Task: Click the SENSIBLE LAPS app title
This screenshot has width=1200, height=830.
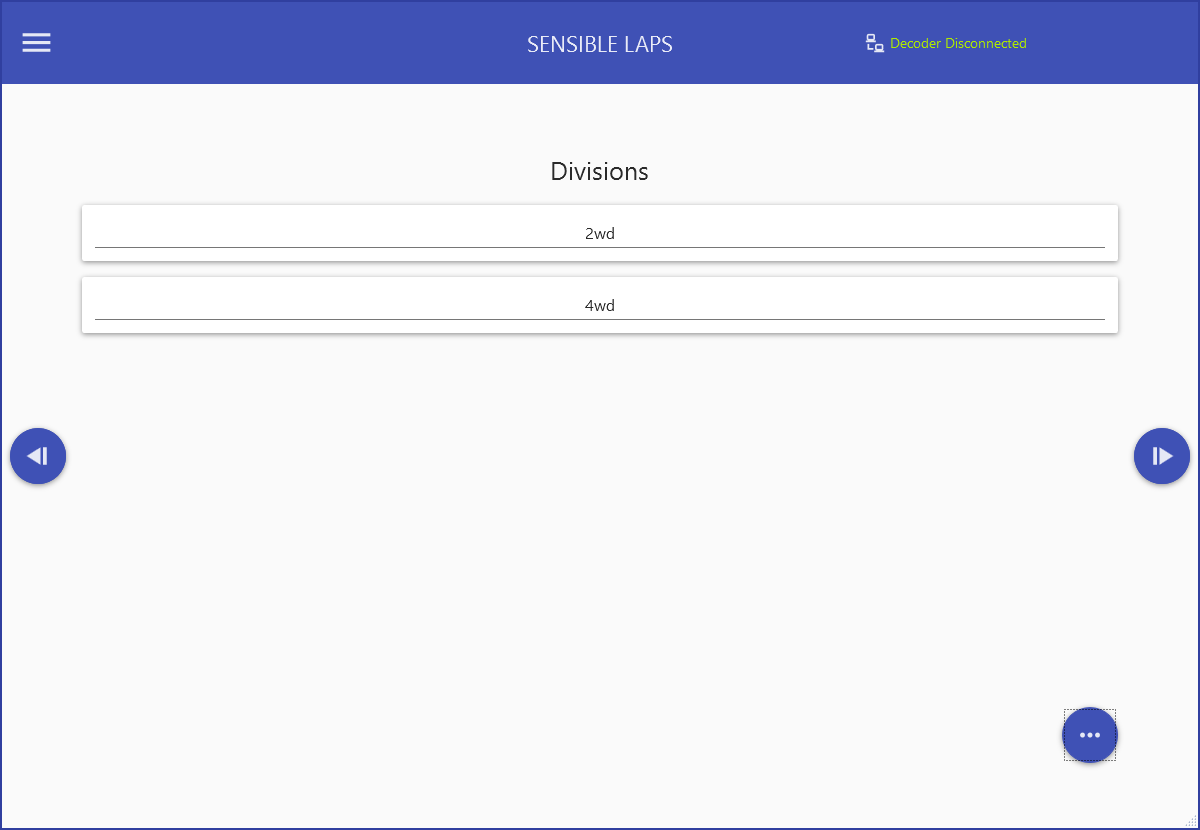Action: 599,44
